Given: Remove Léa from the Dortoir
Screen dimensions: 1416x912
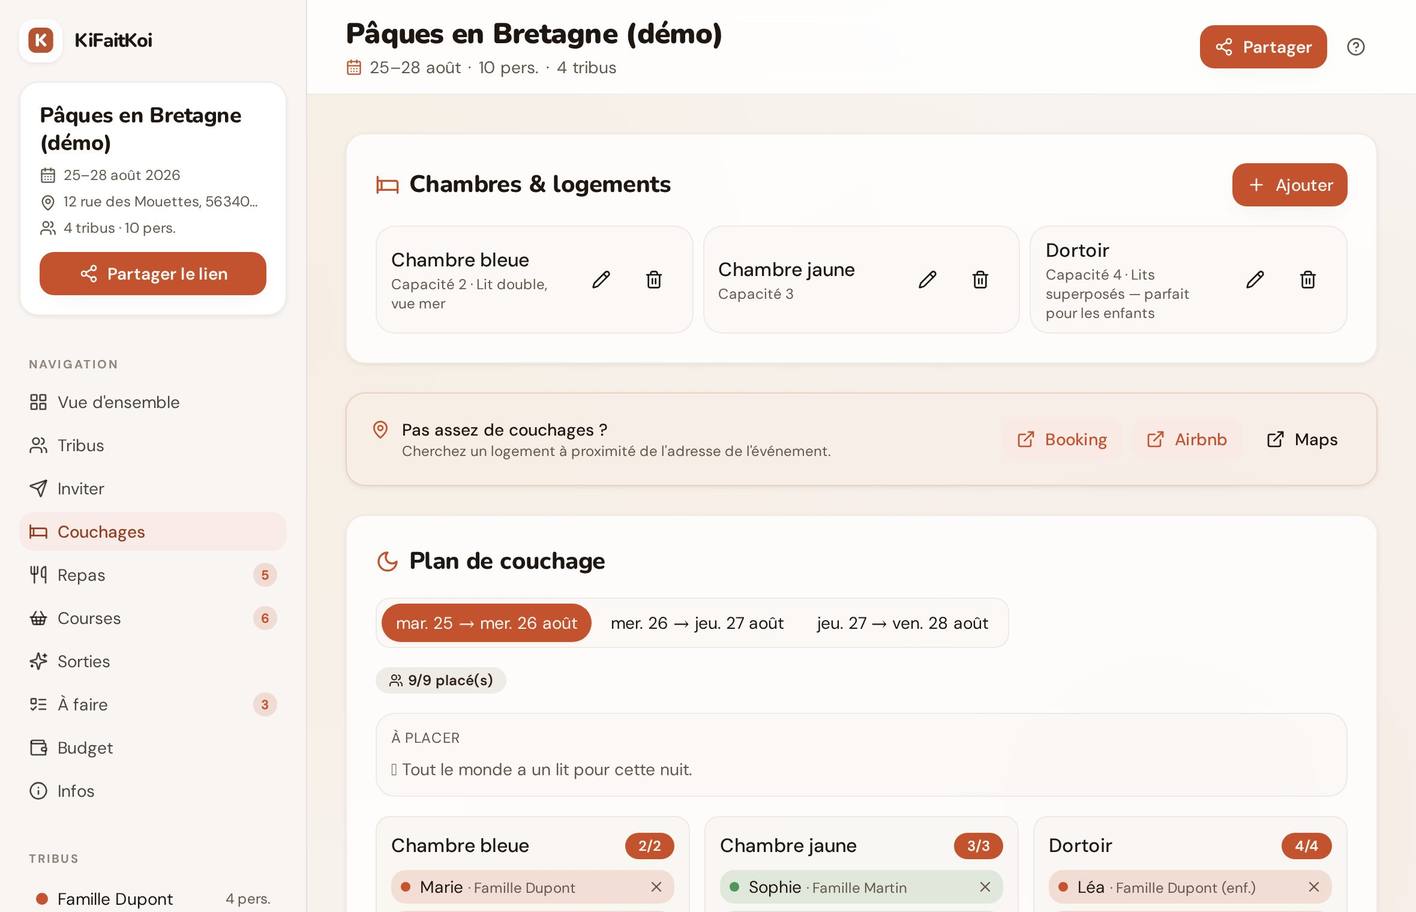Looking at the screenshot, I should click(x=1314, y=887).
